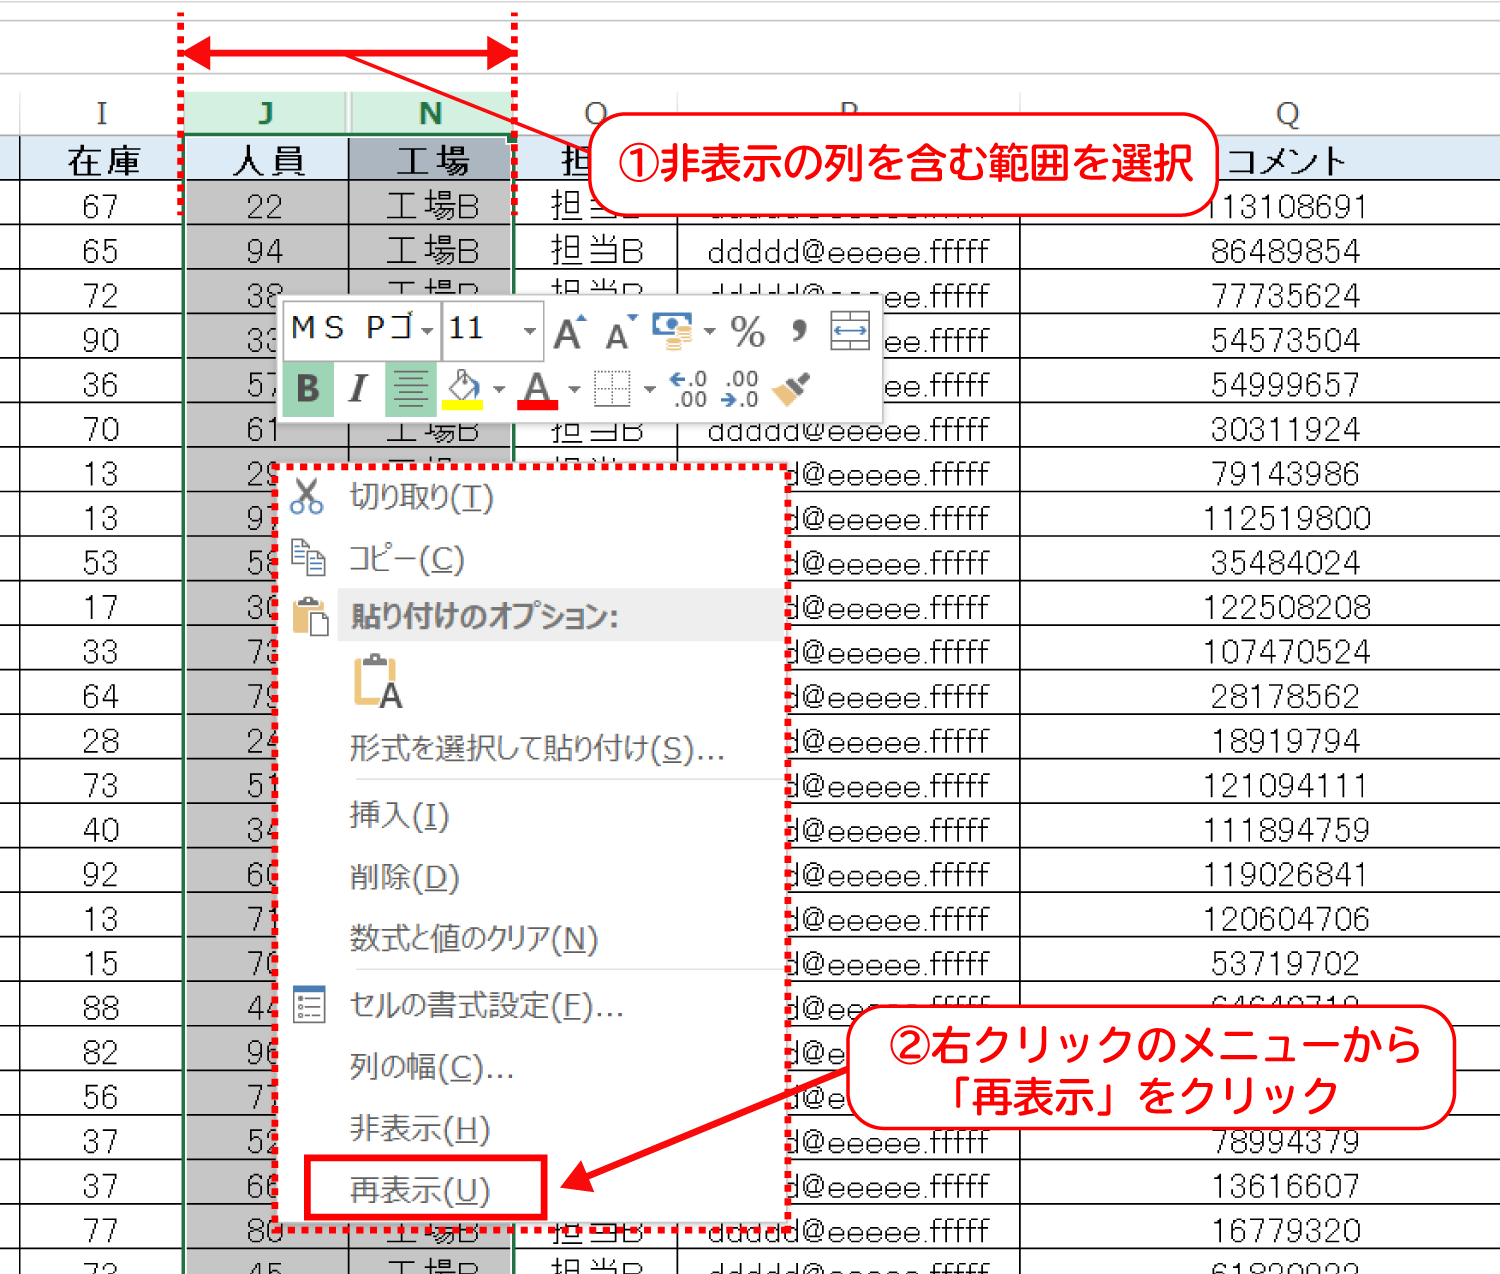Click the コメント header cell
1500x1274 pixels.
click(x=1286, y=159)
